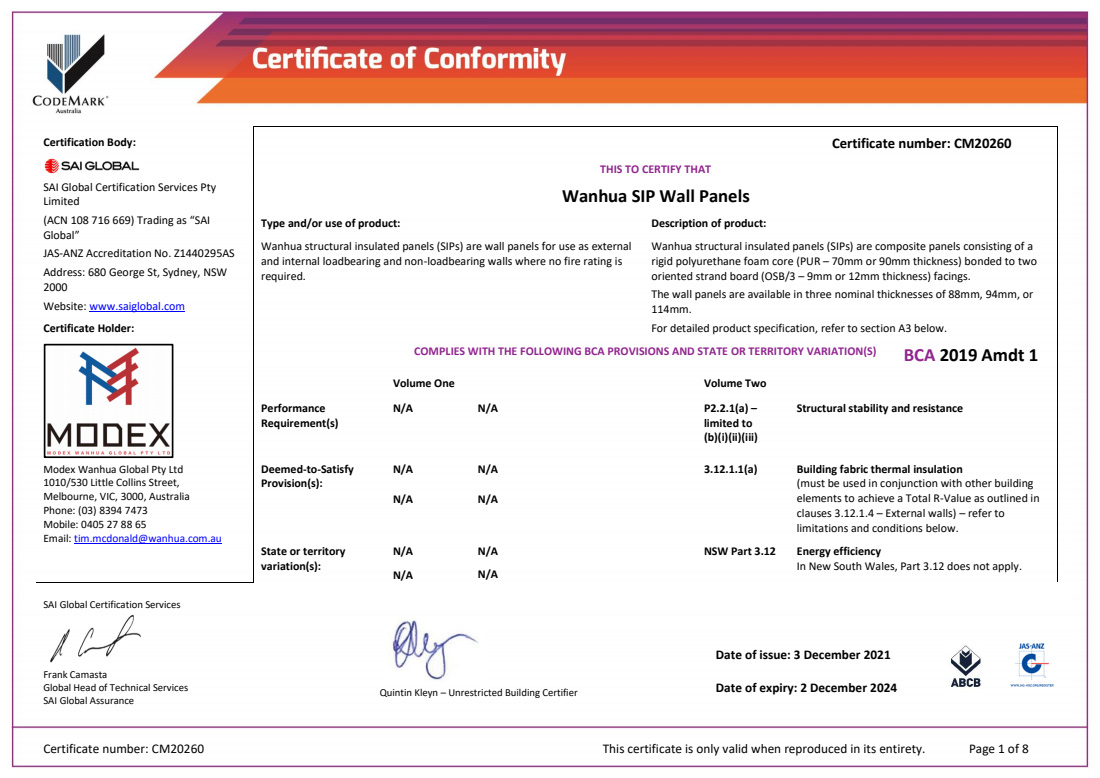This screenshot has height=778, width=1100.
Task: Select "Quintin Kleyn – Unrestricted Building Certifier"
Action: click(x=478, y=693)
